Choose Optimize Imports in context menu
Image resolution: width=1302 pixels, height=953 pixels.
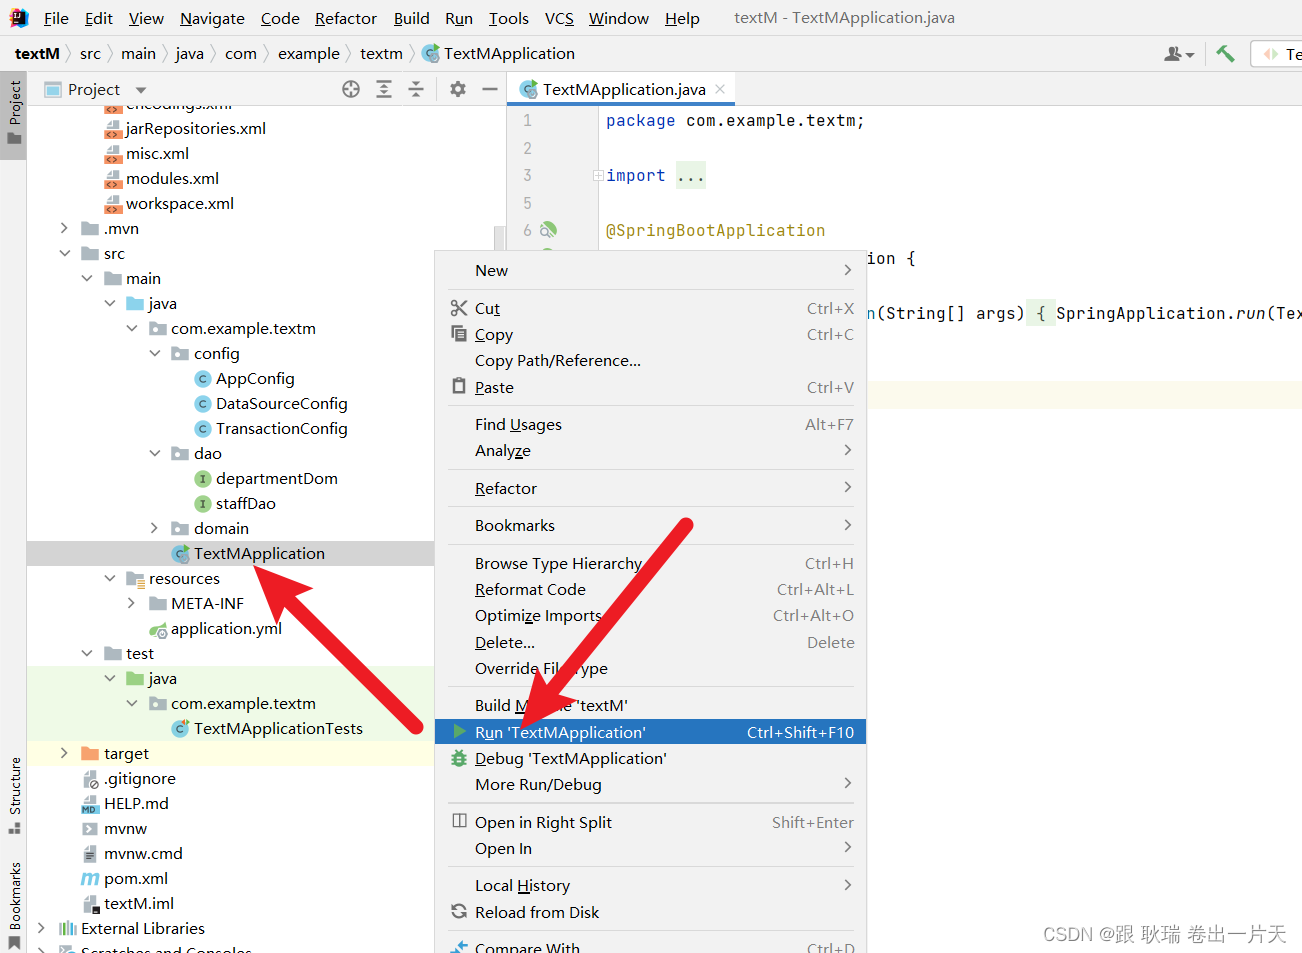(x=650, y=615)
